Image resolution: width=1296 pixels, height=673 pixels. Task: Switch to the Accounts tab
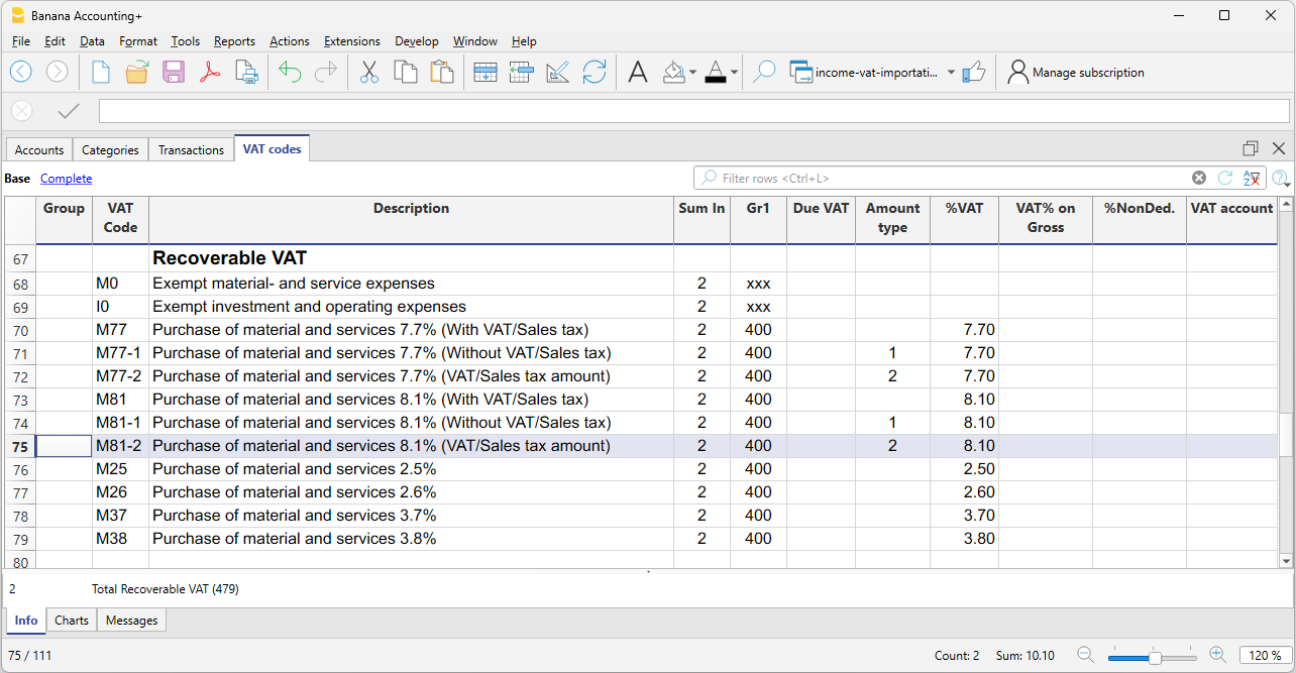pyautogui.click(x=39, y=150)
